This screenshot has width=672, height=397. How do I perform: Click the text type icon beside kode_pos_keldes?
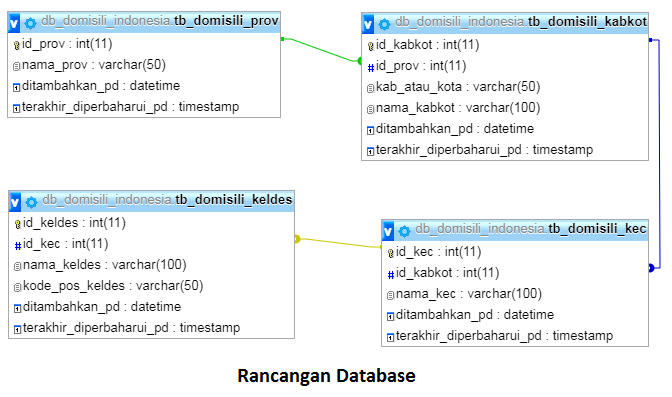(18, 287)
